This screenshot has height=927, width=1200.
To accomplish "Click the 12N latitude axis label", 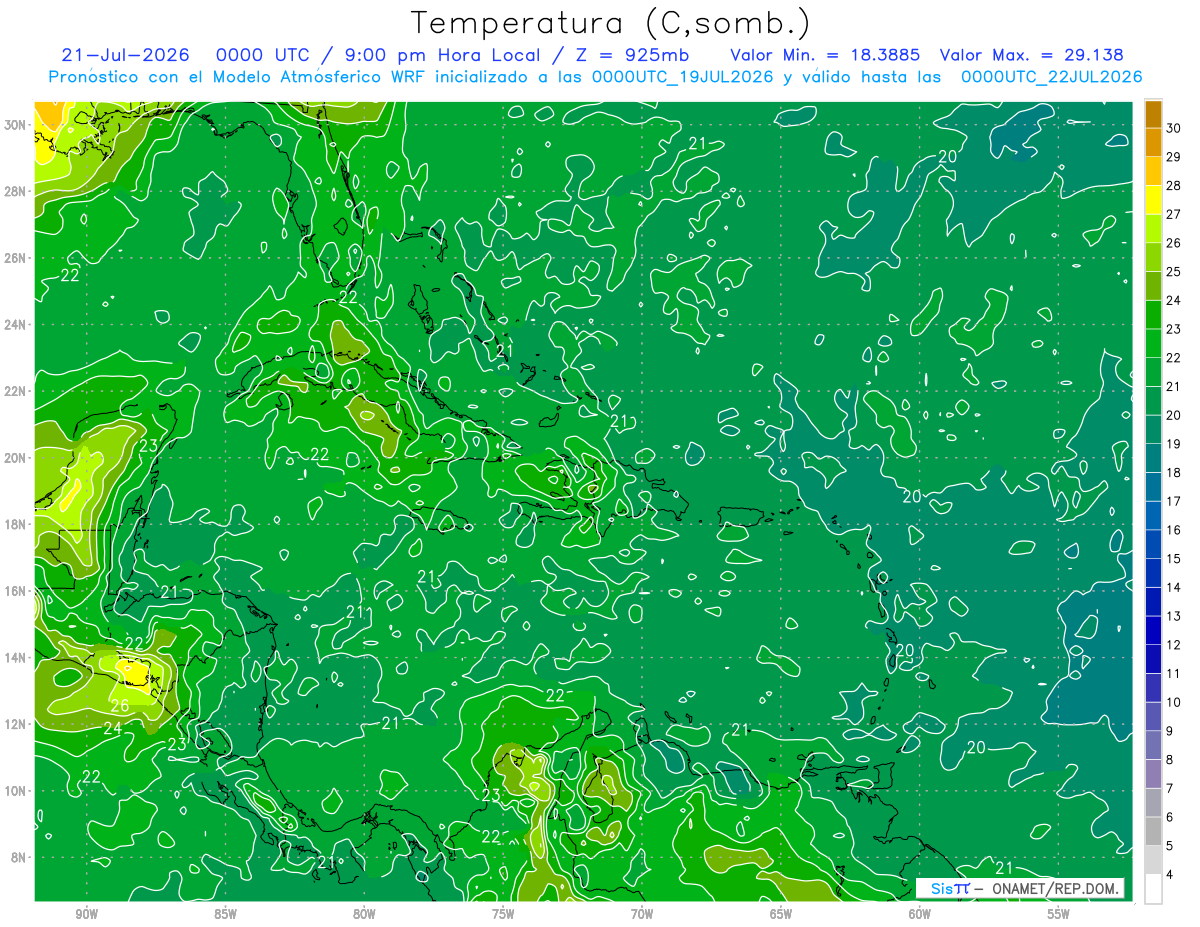I will (15, 724).
